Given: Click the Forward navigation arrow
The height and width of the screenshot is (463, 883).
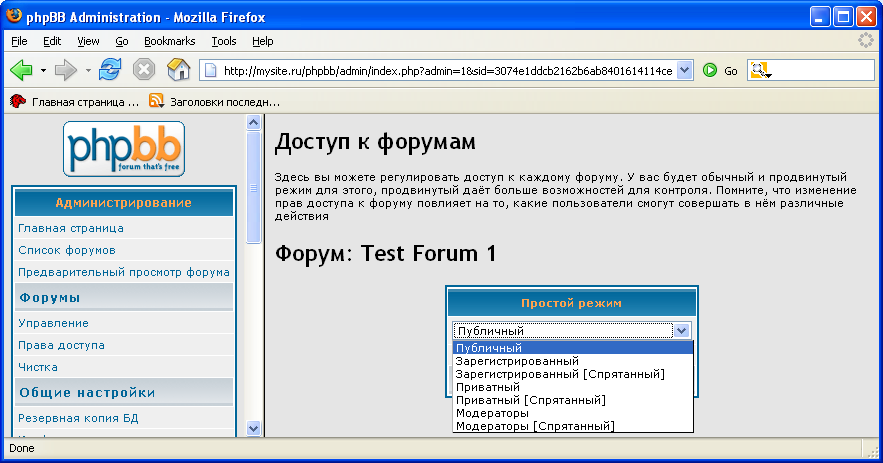Looking at the screenshot, I should [66, 70].
